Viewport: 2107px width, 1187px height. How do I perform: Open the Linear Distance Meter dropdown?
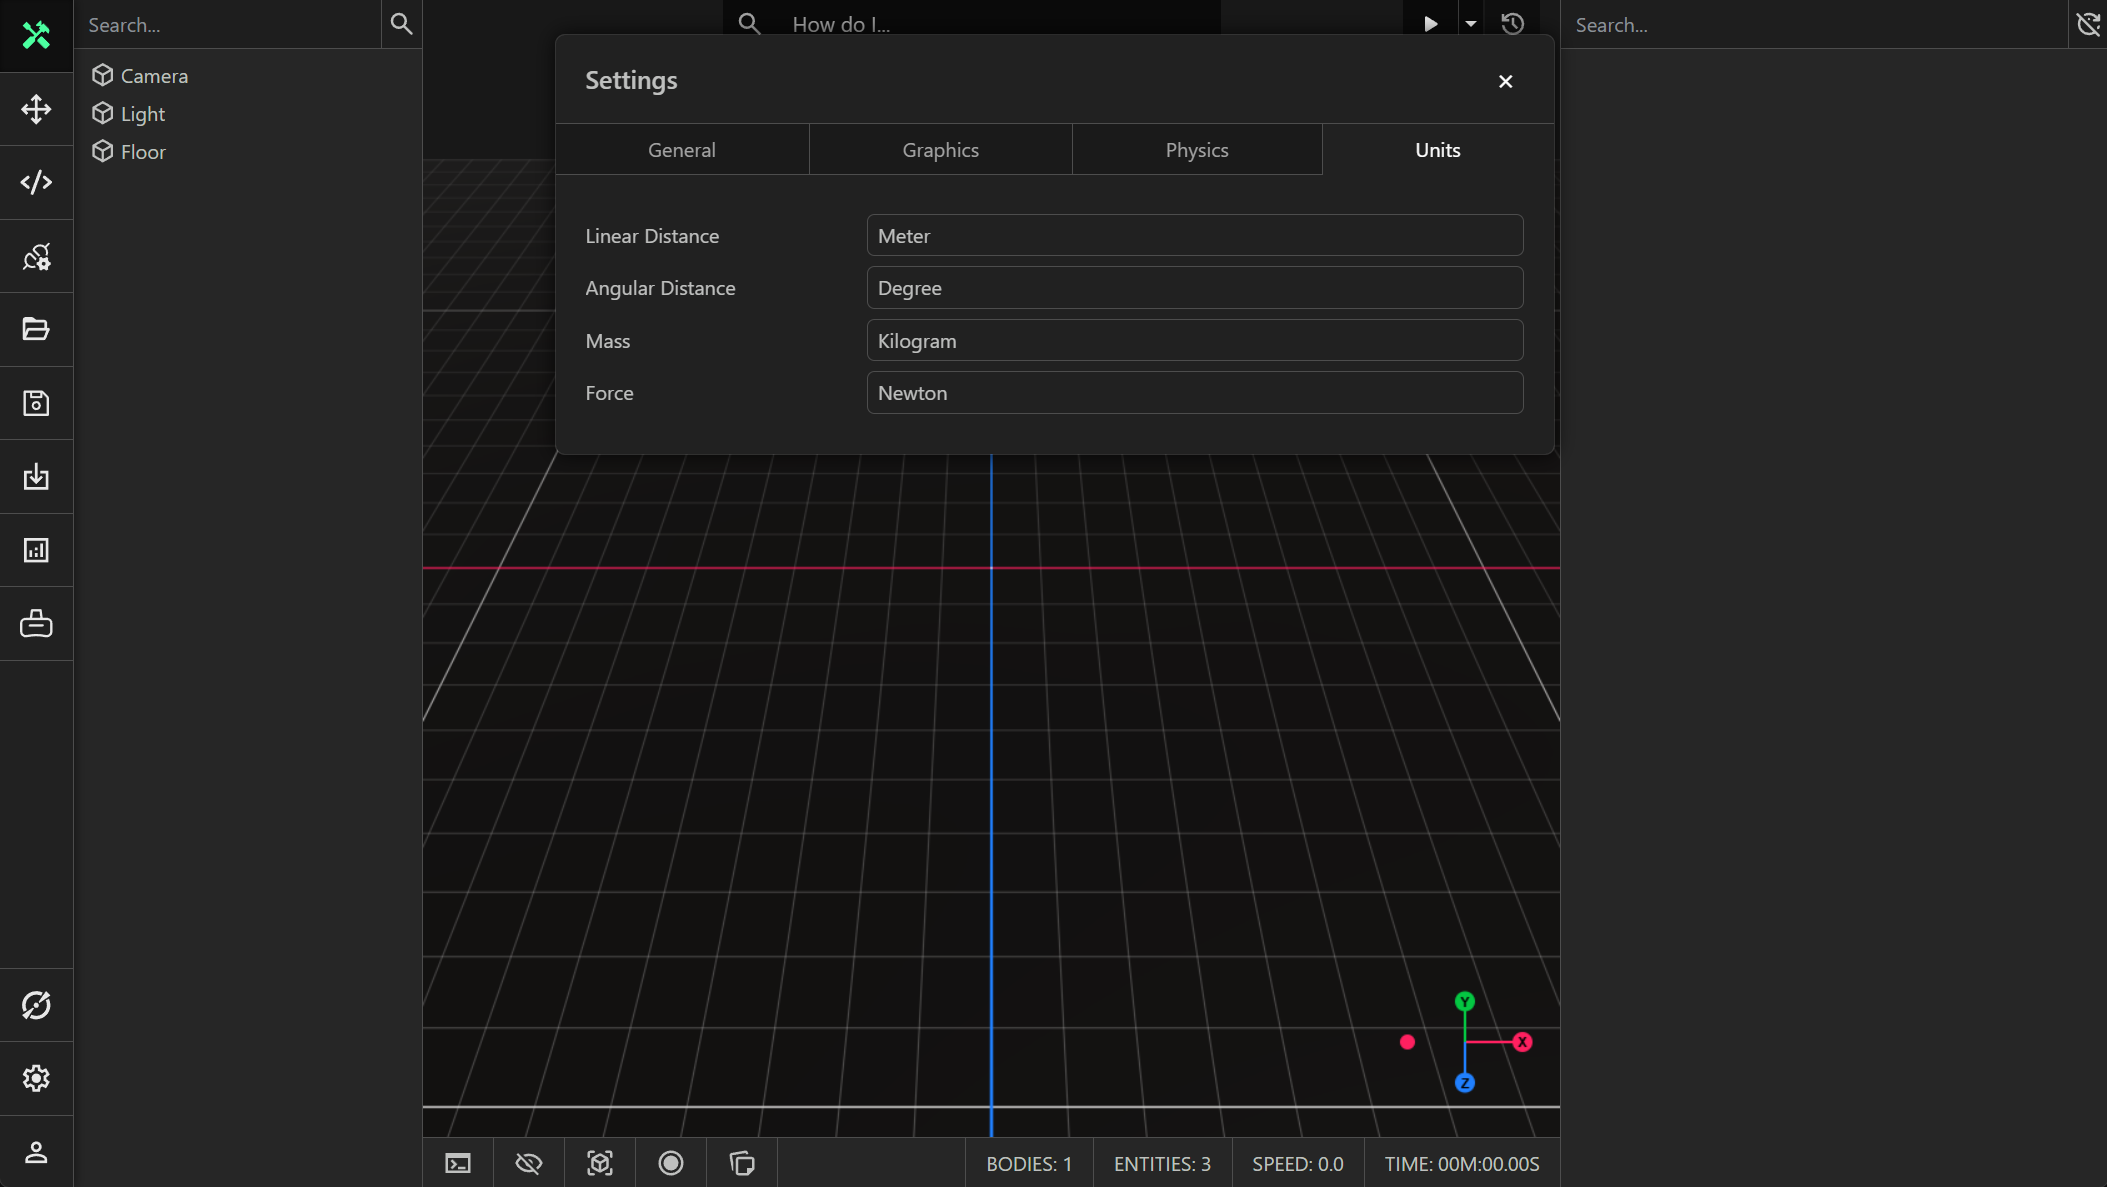[x=1194, y=236]
